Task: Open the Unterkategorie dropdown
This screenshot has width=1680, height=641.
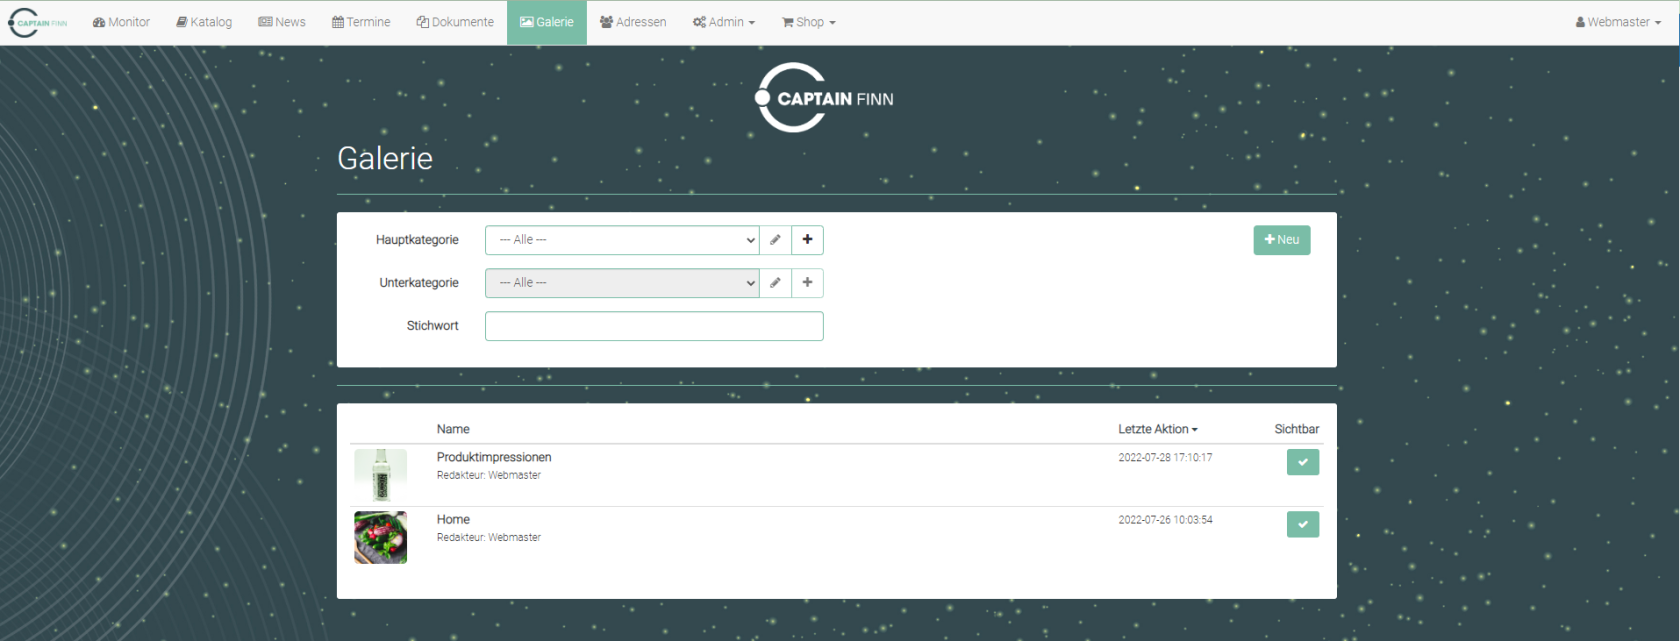Action: coord(621,283)
